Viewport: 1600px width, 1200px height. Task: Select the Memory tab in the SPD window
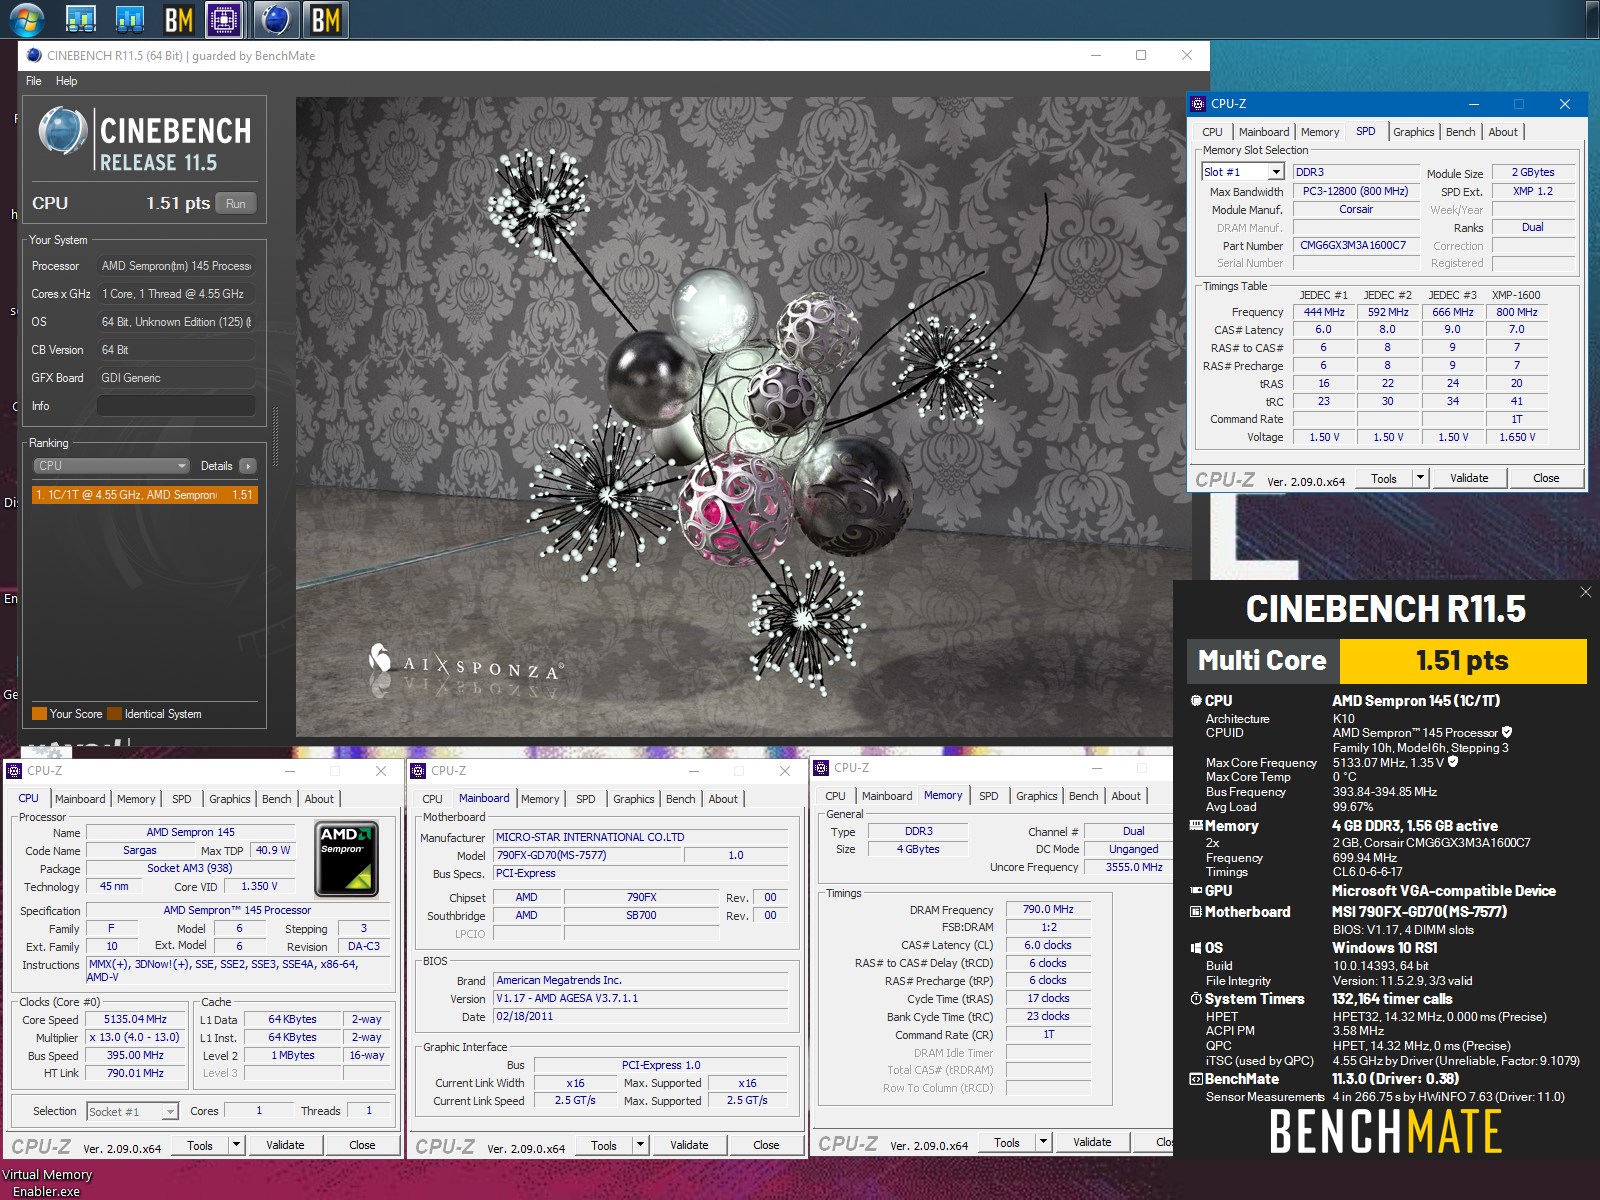tap(1320, 132)
